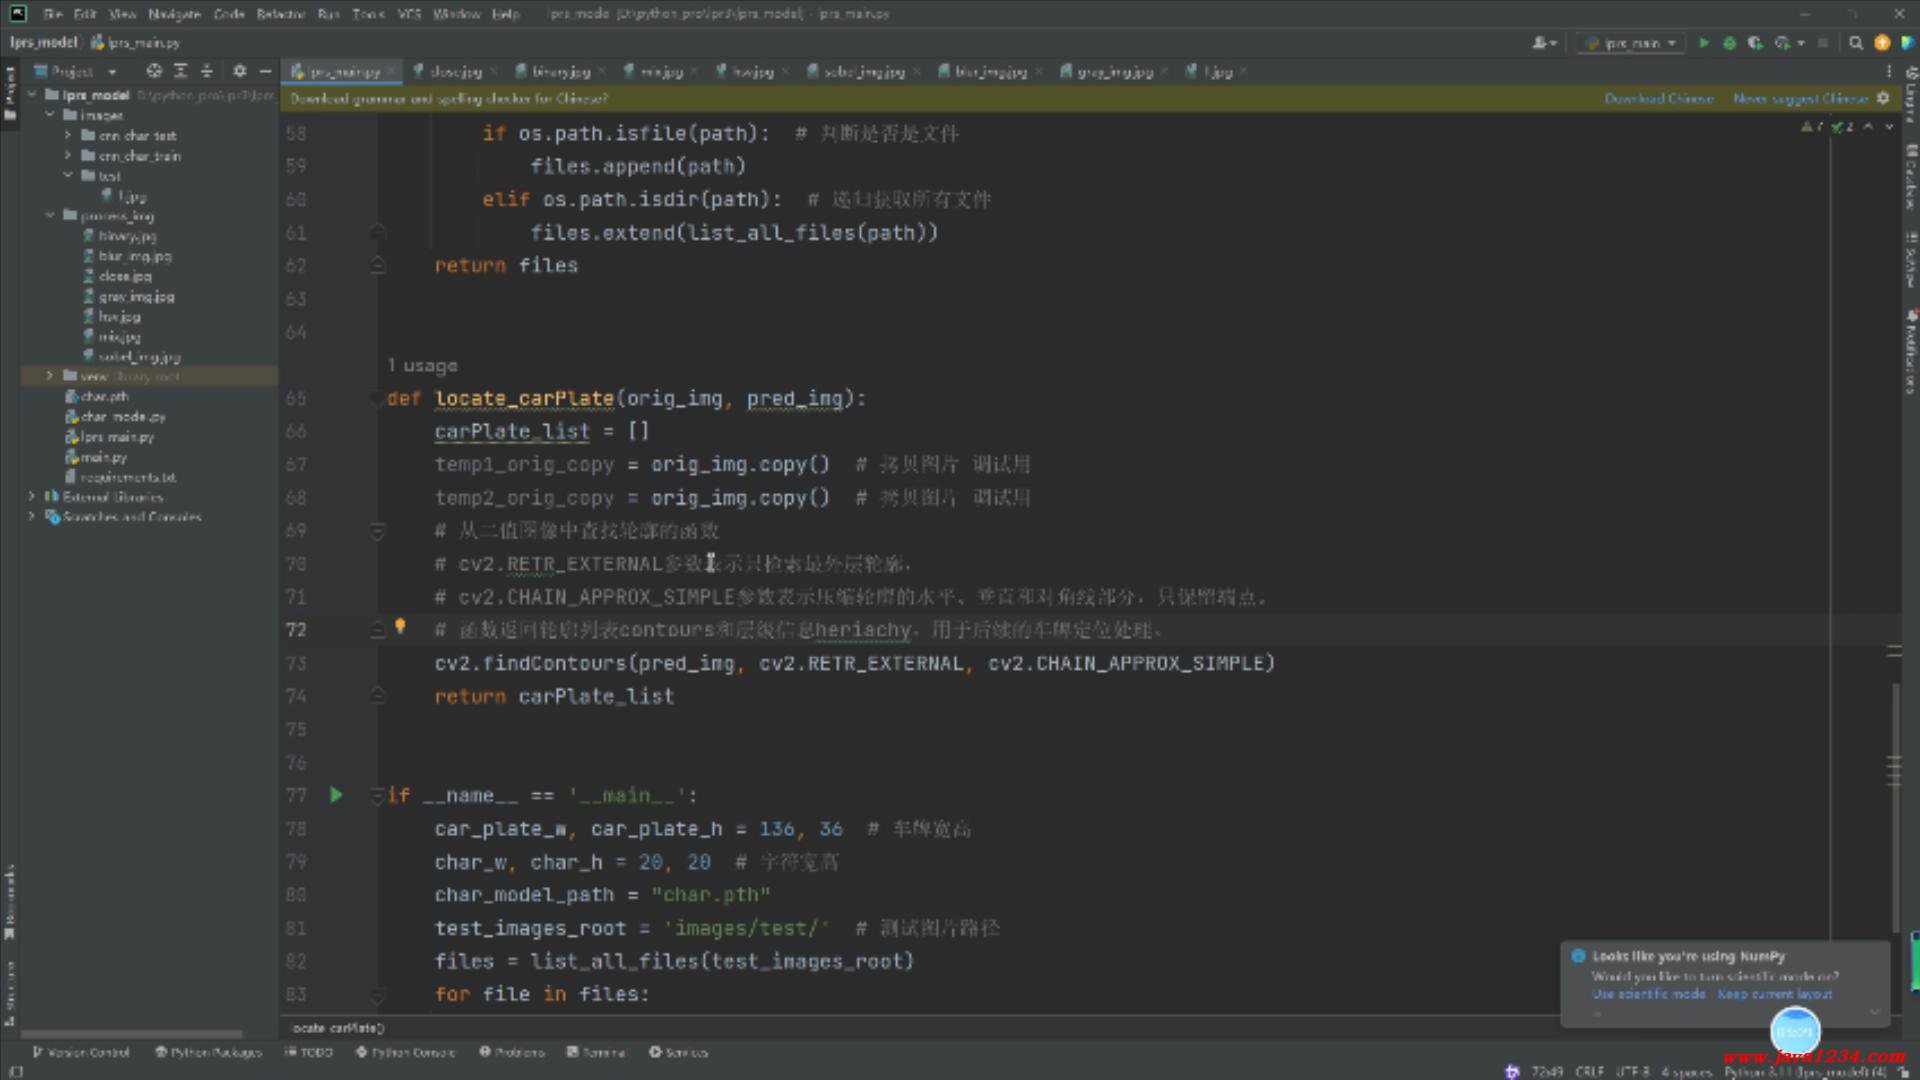Click Select Opened File target icon
Screen dimensions: 1920x1080
point(154,71)
